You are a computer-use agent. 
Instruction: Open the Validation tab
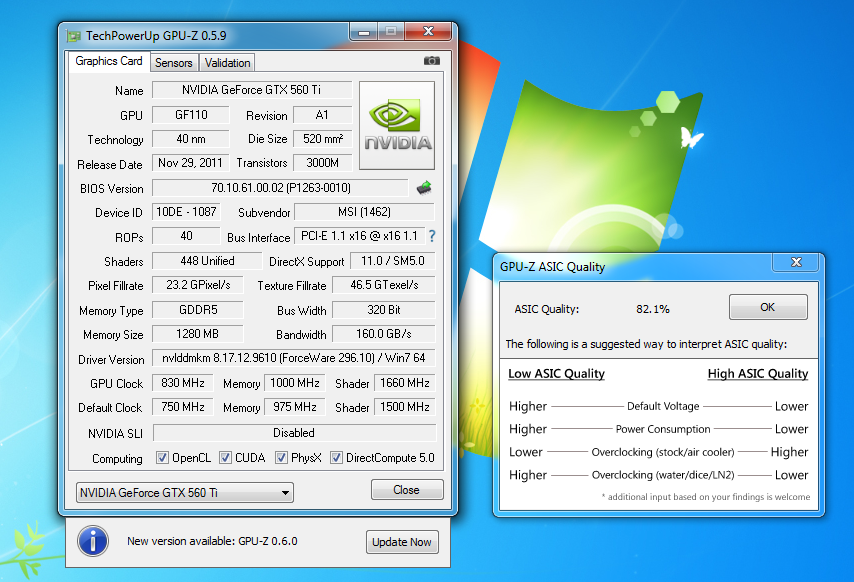227,63
